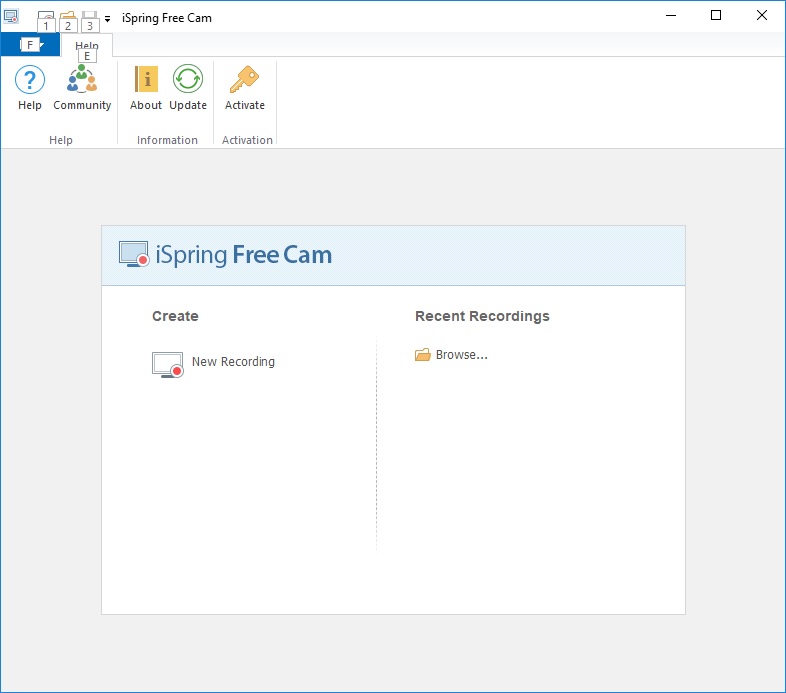Click quick access save button
This screenshot has width=786, height=693.
90,17
